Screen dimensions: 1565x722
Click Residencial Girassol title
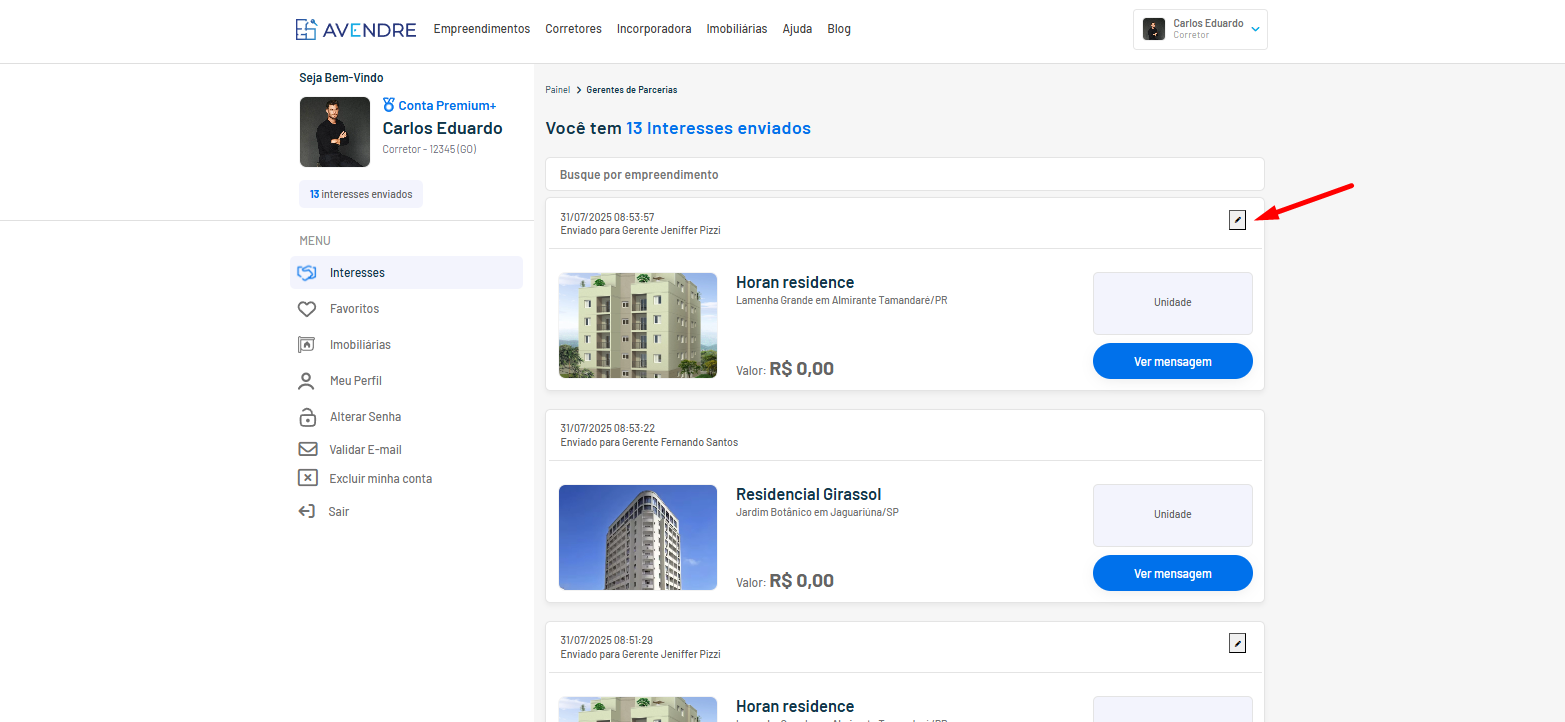click(809, 494)
